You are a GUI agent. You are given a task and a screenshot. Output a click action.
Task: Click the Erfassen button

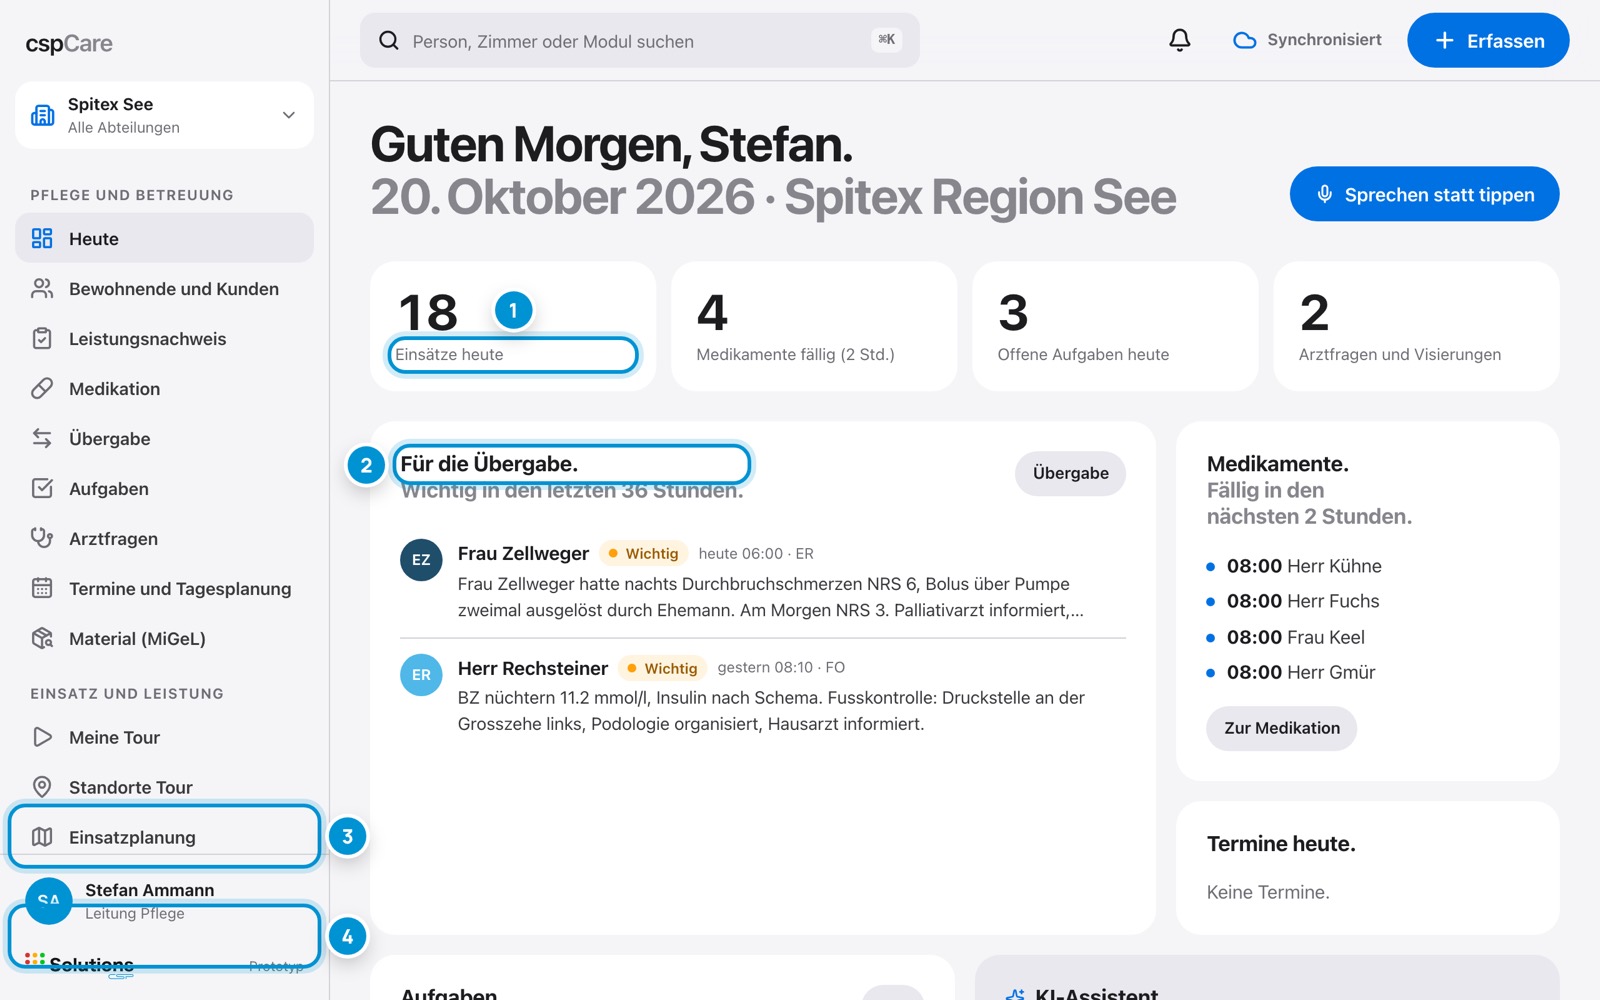(1488, 40)
